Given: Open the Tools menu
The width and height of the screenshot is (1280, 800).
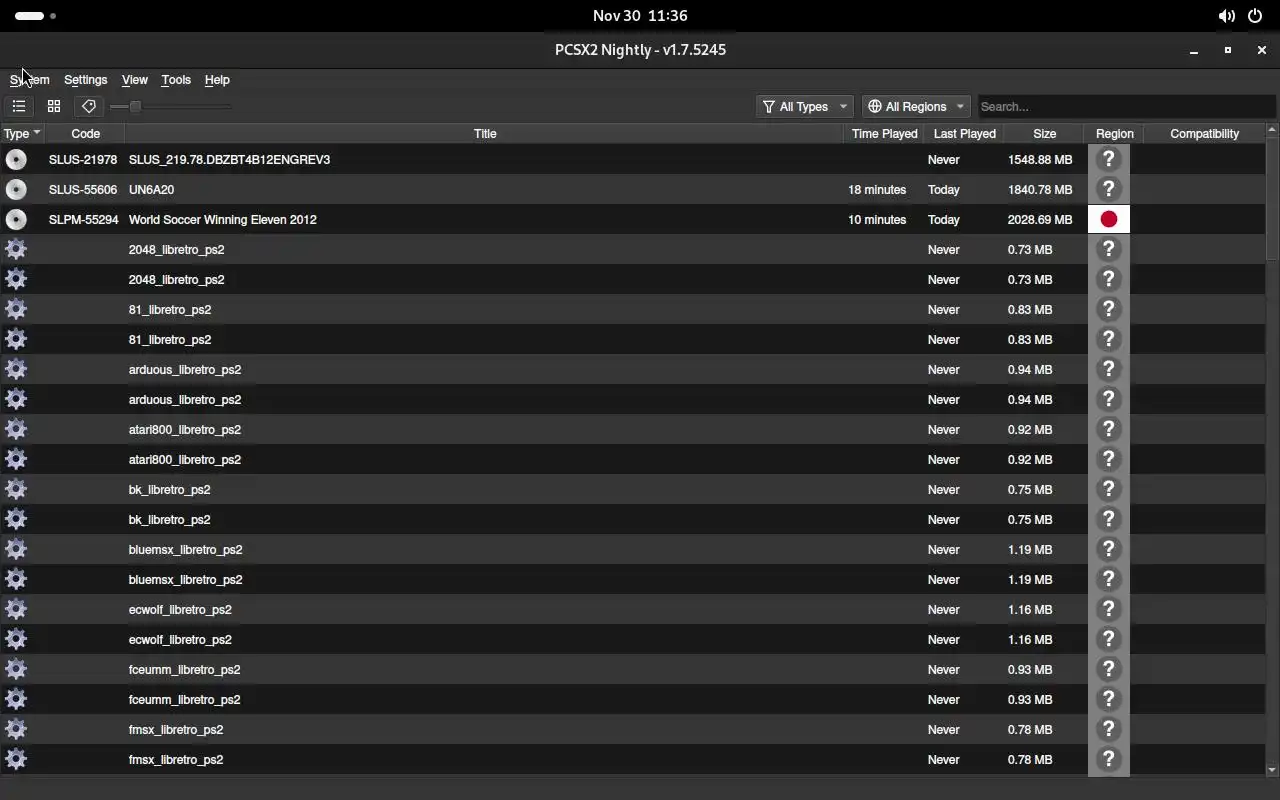Looking at the screenshot, I should (x=176, y=80).
